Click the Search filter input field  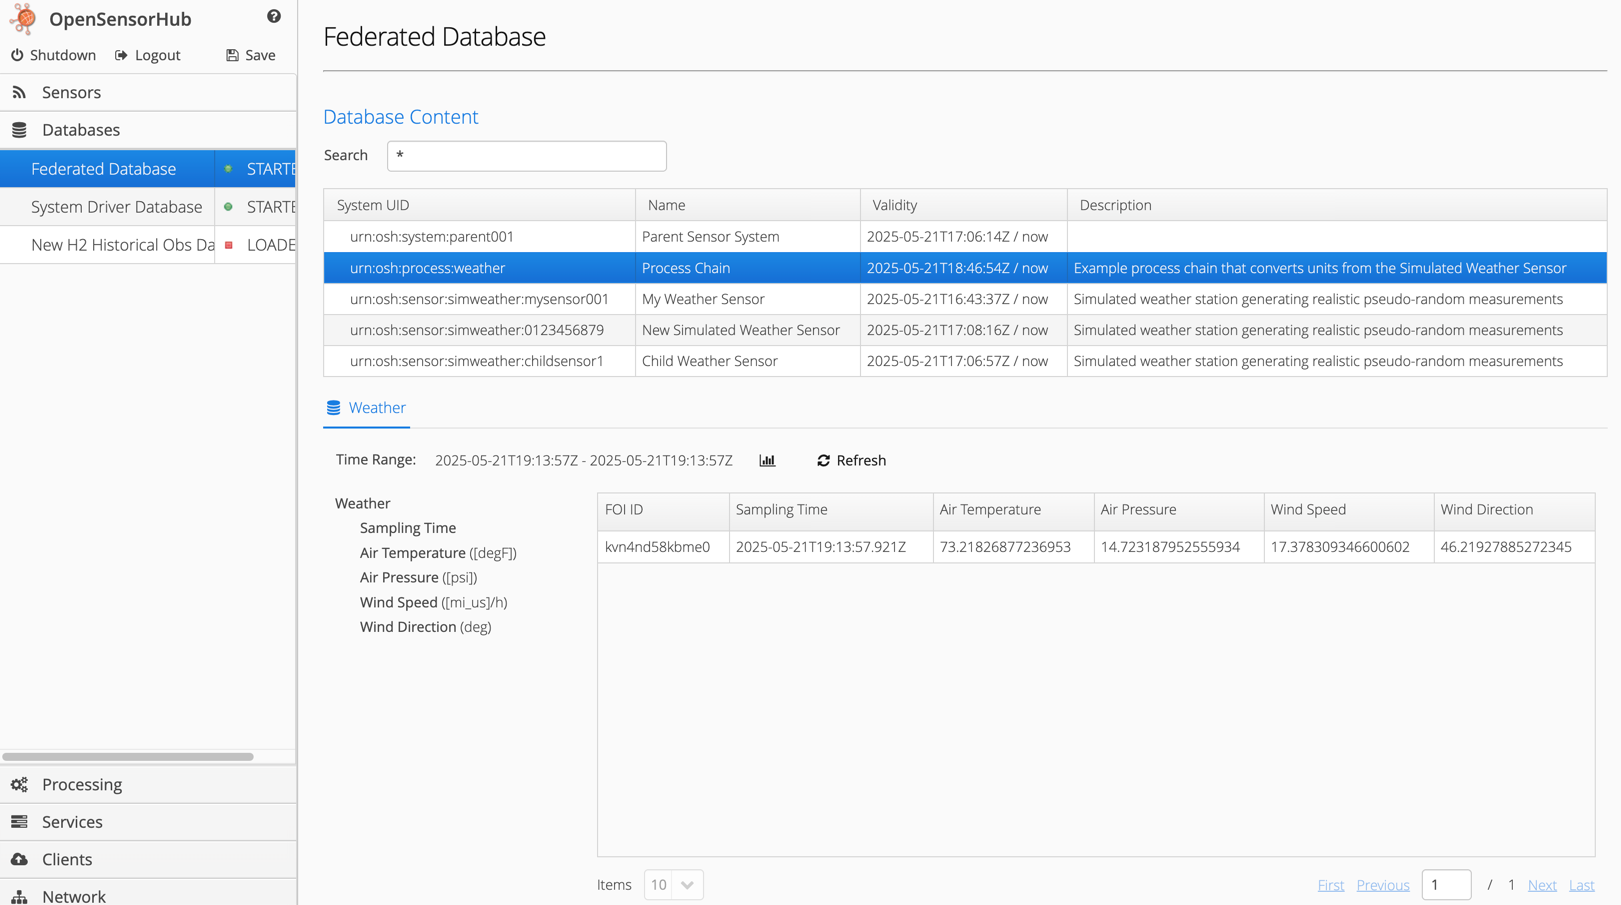526,156
